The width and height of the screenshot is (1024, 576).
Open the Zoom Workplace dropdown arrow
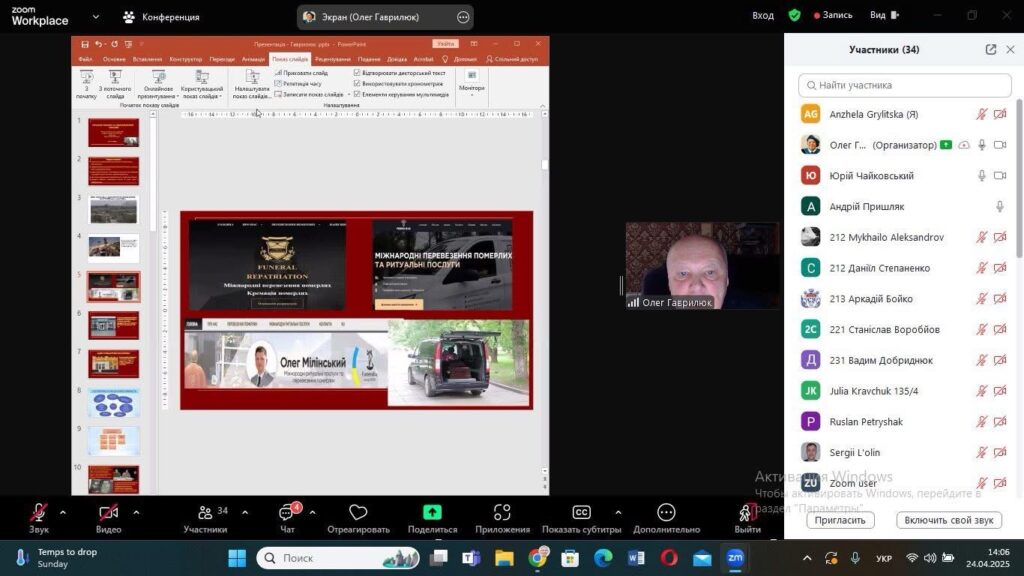tap(95, 17)
